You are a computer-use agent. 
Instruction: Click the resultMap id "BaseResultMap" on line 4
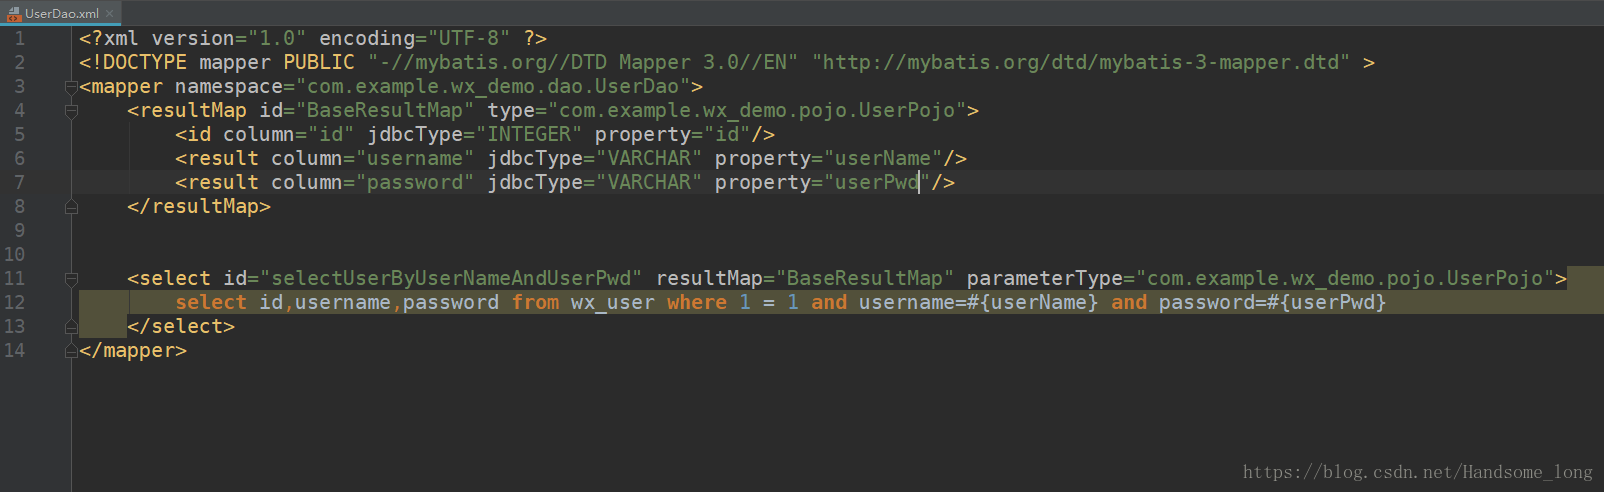385,110
